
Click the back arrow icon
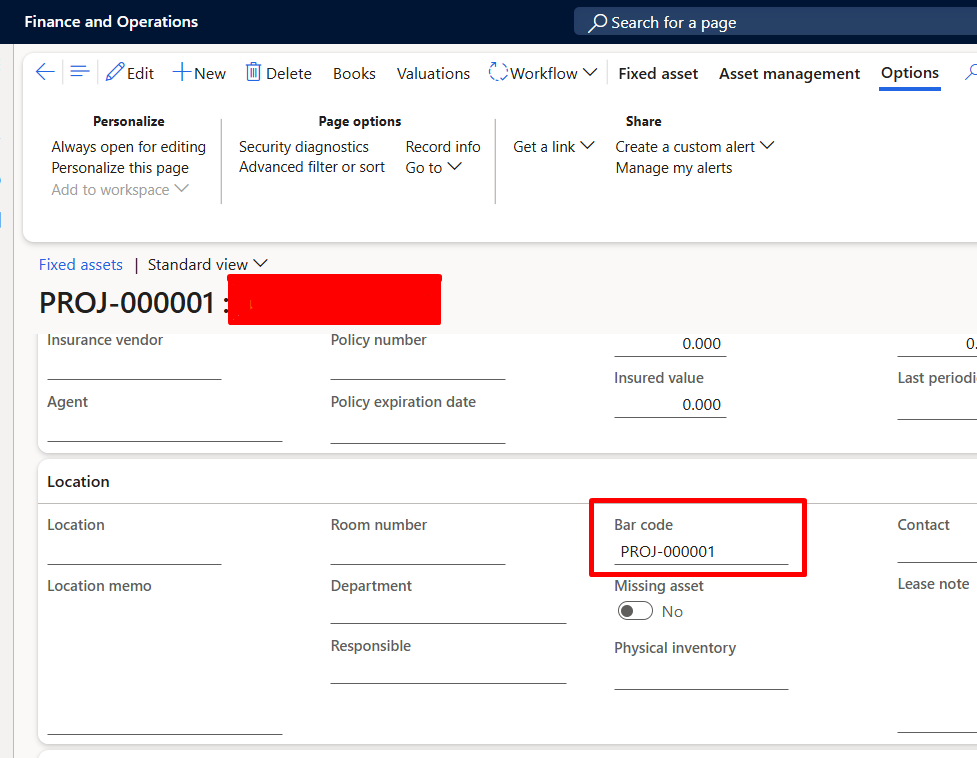click(44, 72)
